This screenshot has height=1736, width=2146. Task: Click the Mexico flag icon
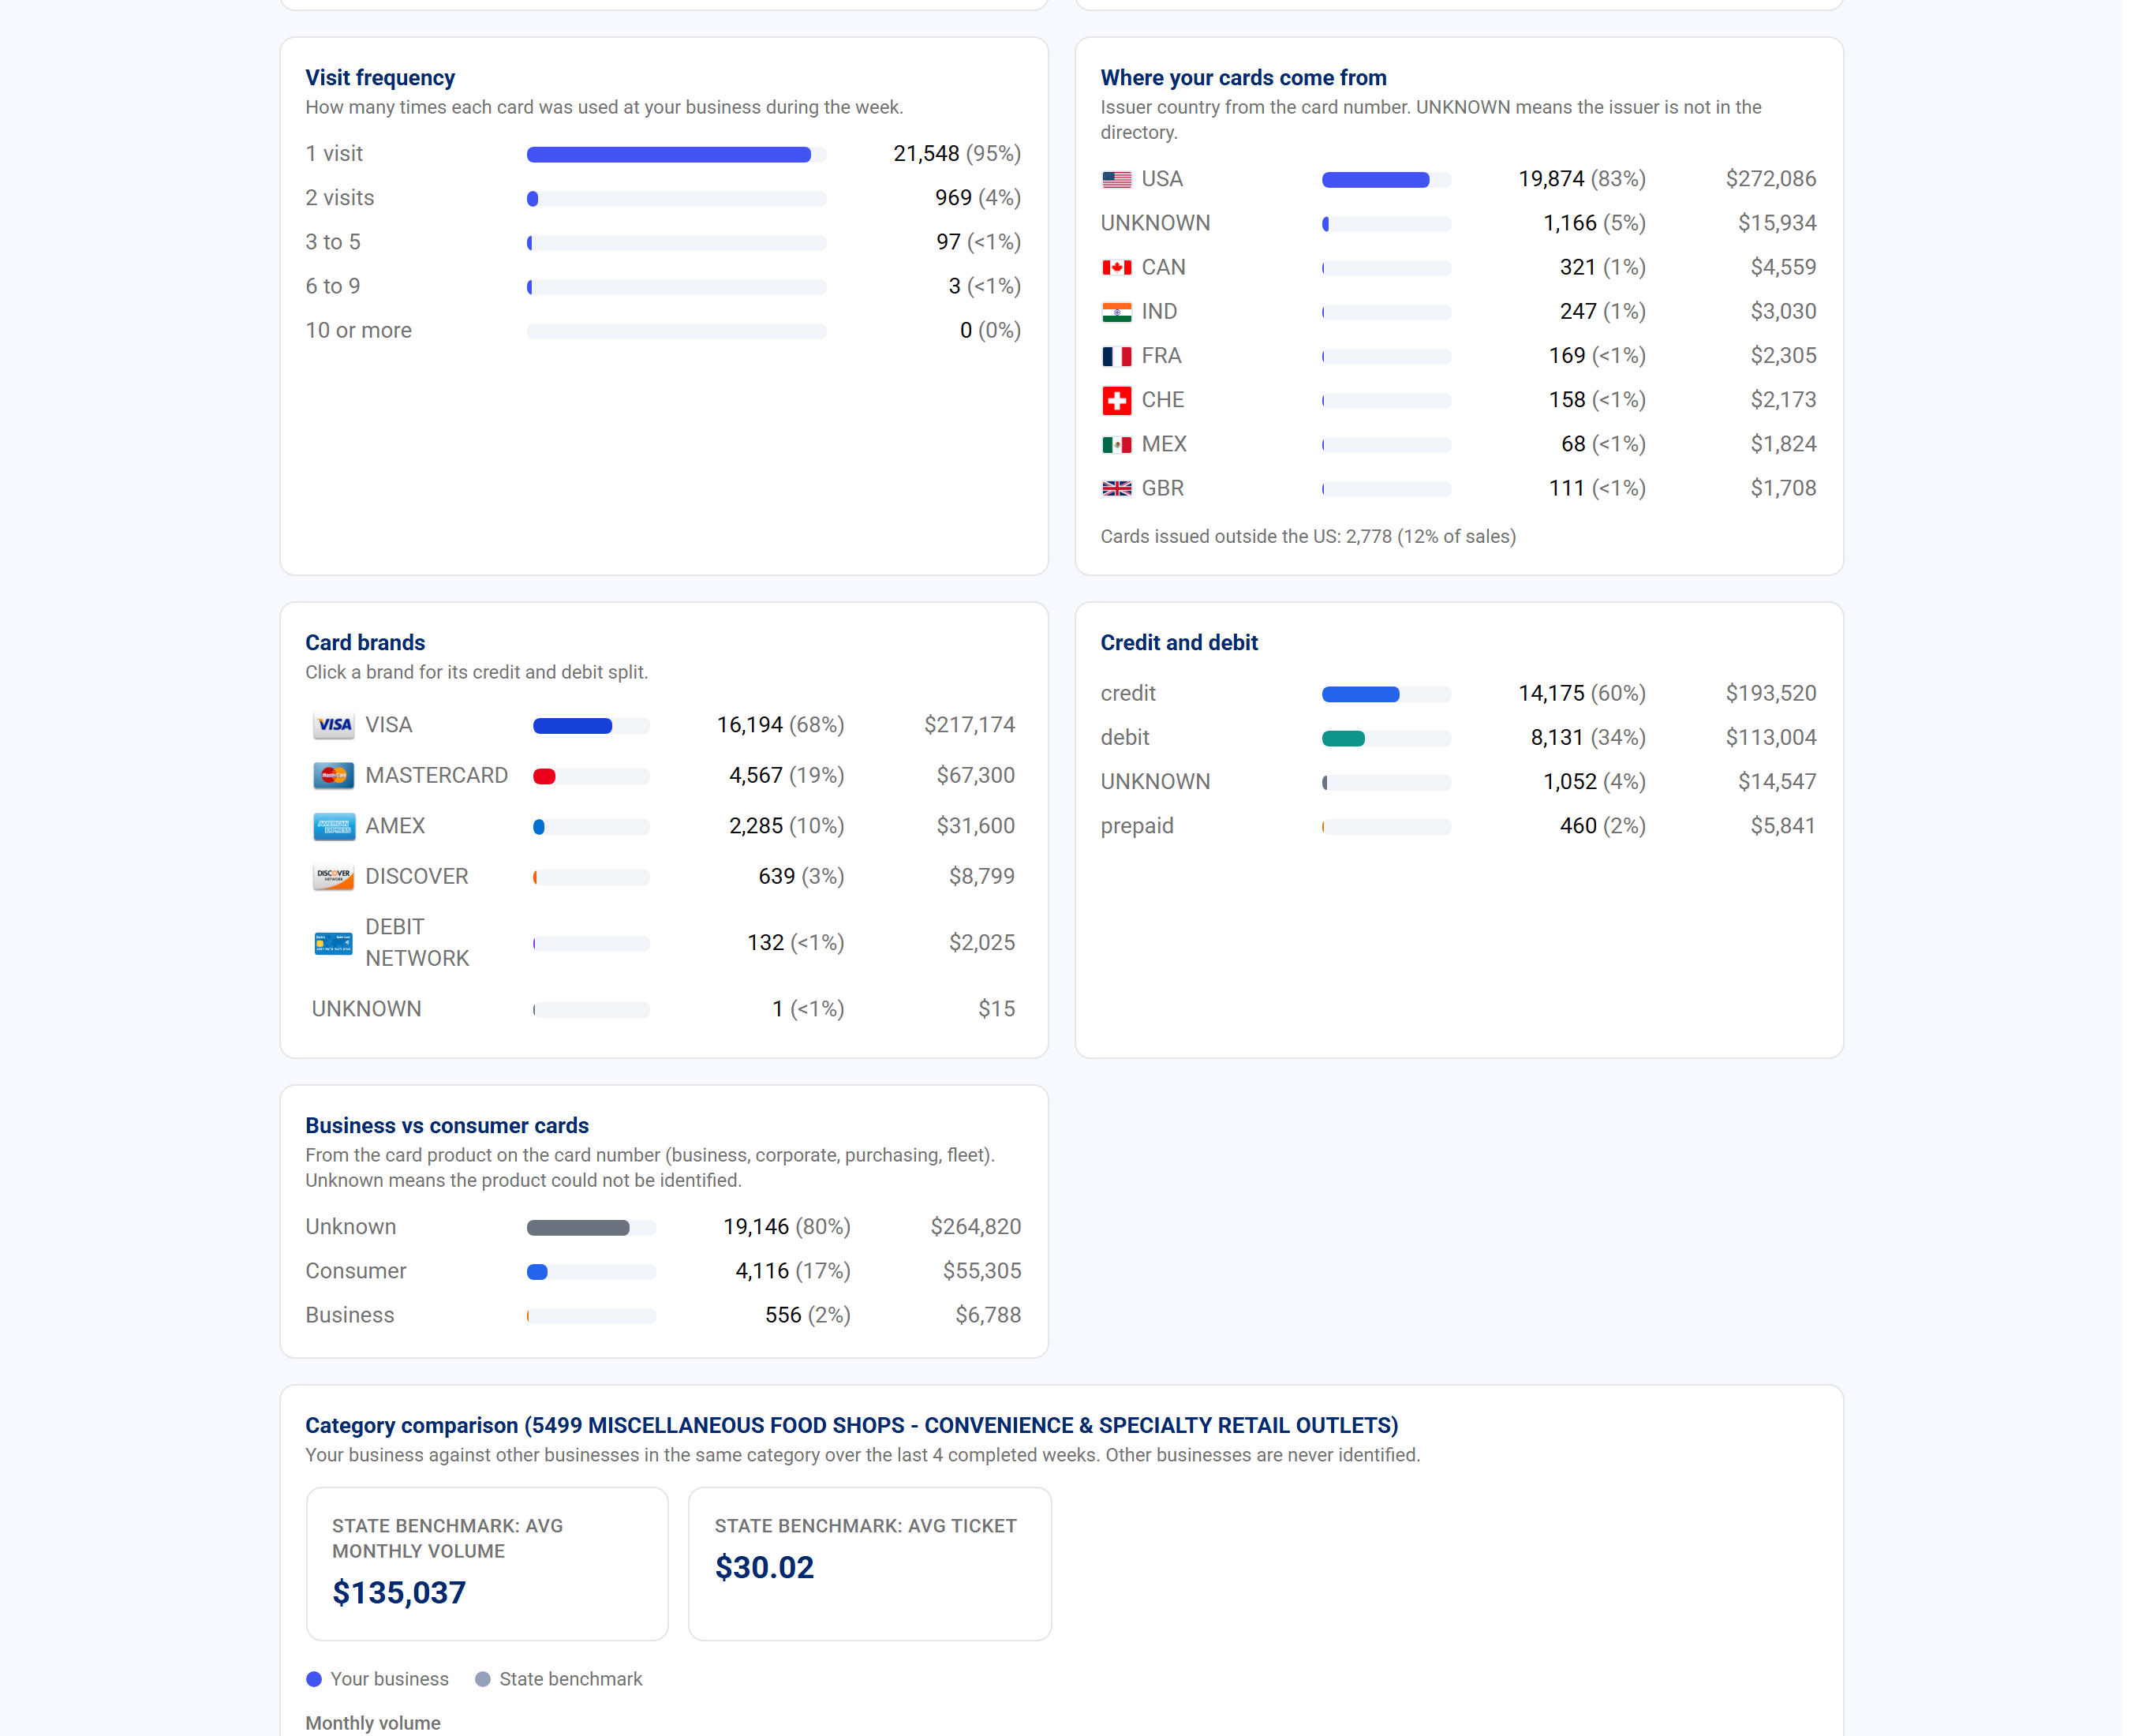click(1116, 444)
